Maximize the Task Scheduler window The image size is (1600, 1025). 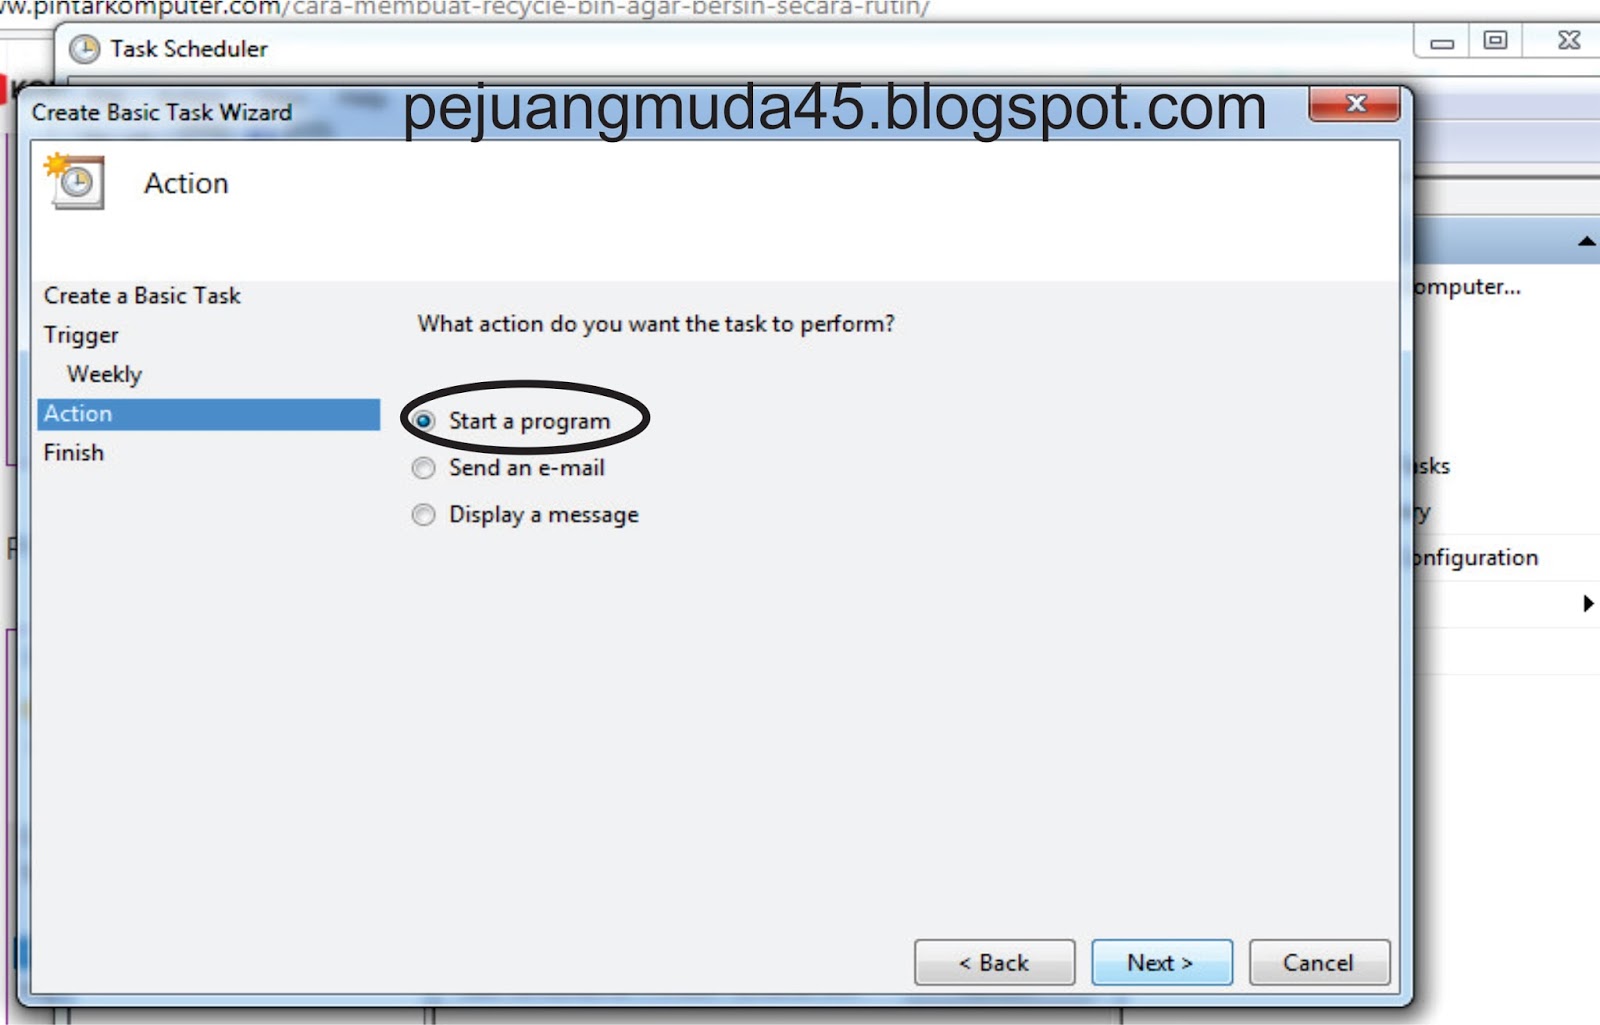tap(1495, 41)
